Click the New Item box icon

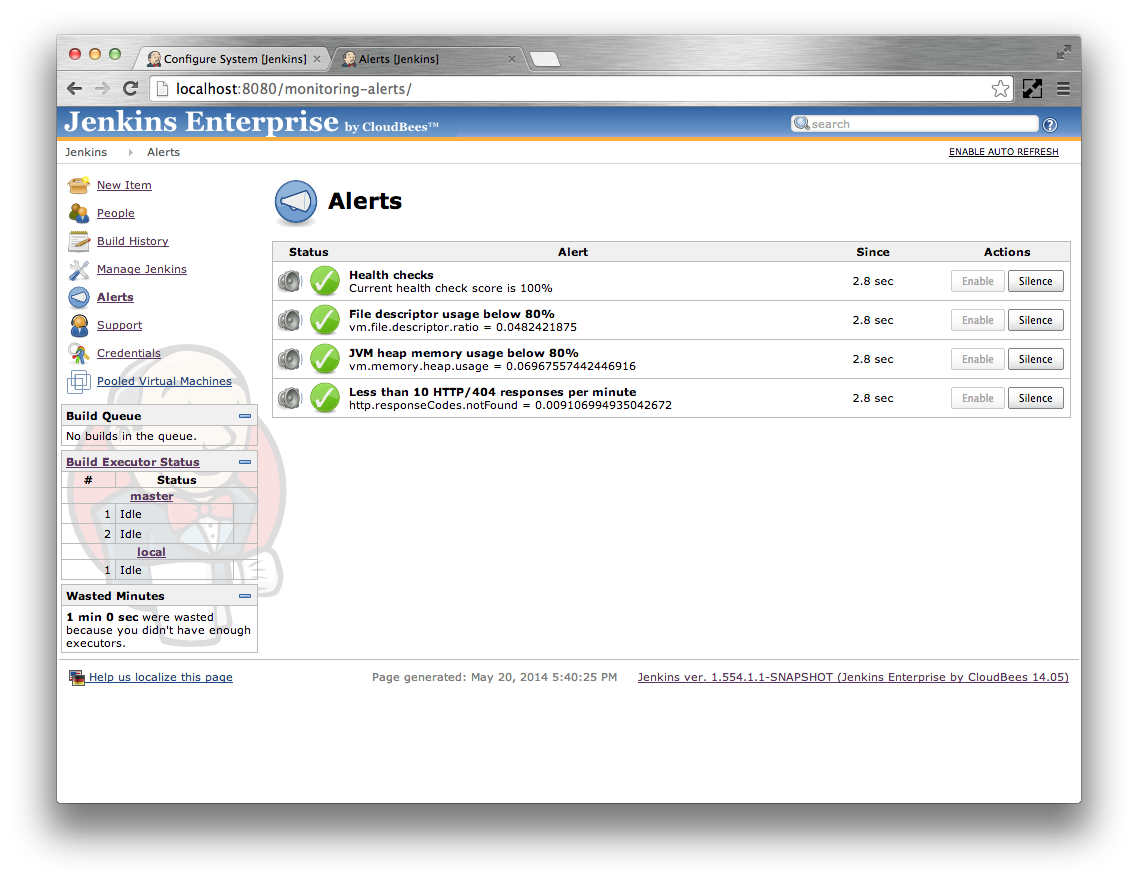[78, 185]
